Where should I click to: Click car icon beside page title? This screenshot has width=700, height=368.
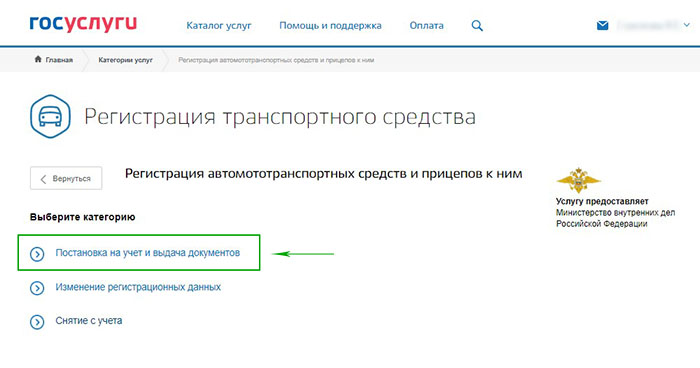pos(50,117)
